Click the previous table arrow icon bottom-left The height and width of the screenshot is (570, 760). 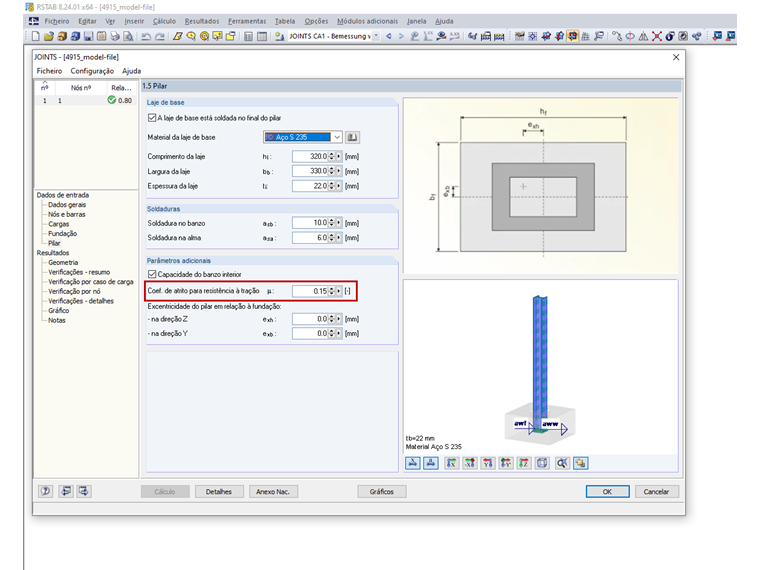(66, 491)
